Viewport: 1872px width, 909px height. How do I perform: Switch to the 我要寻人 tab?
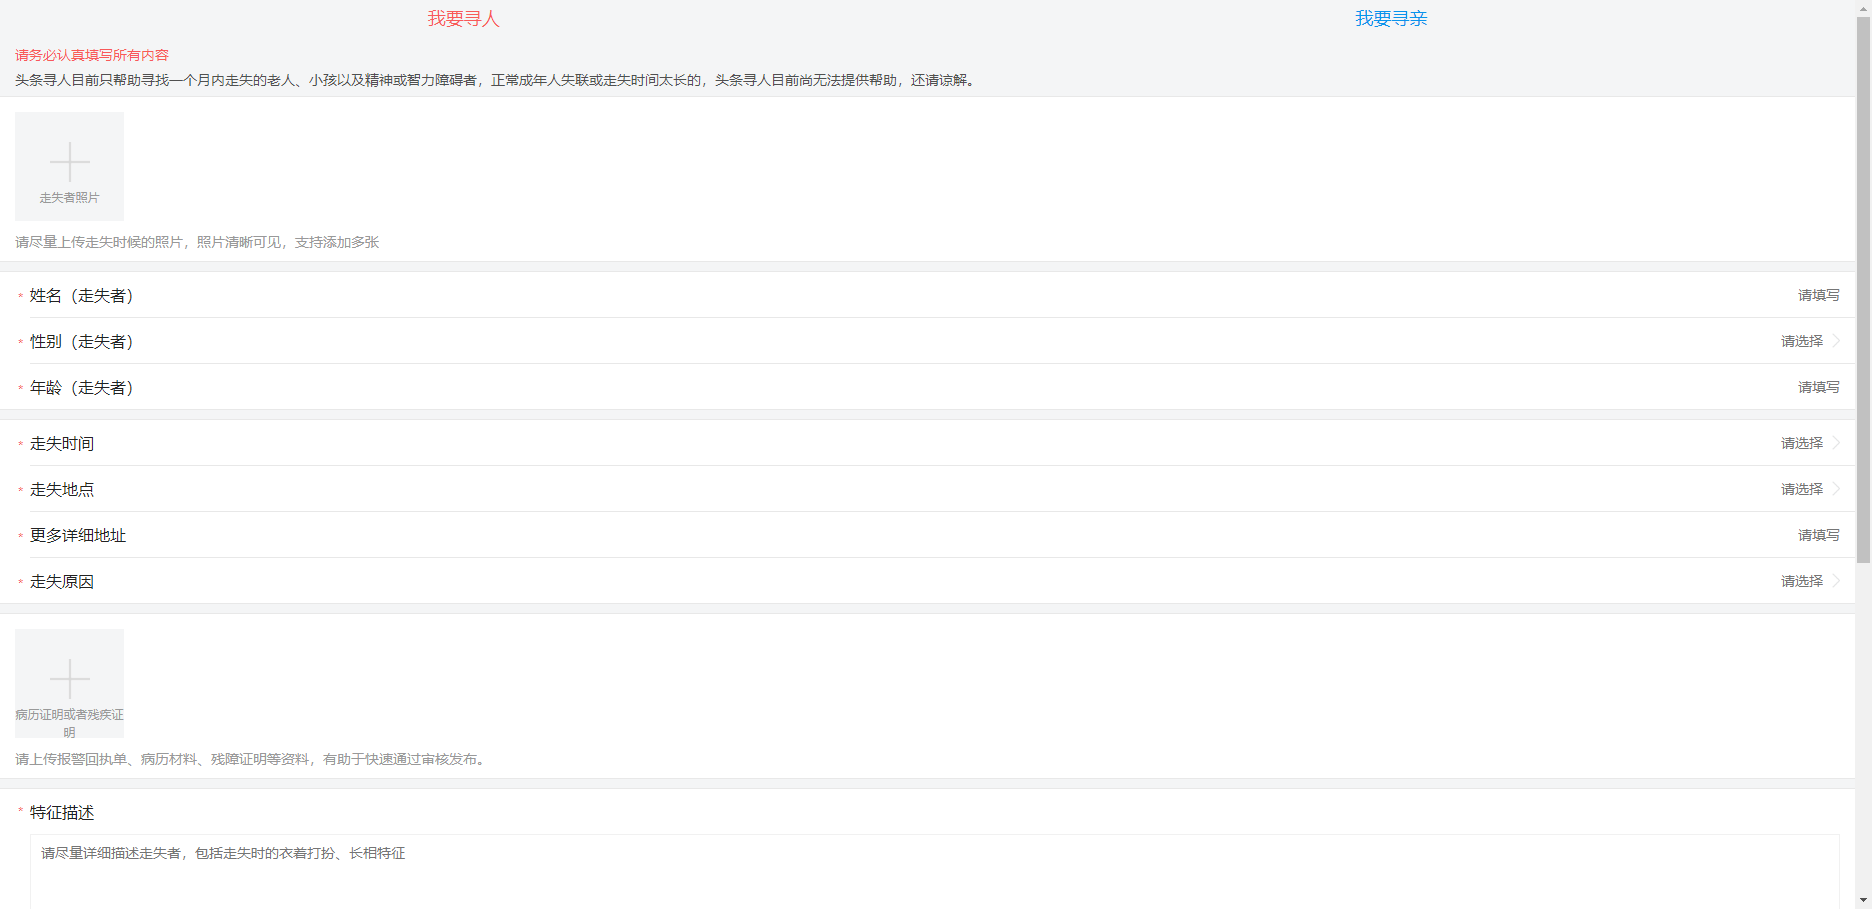click(463, 19)
